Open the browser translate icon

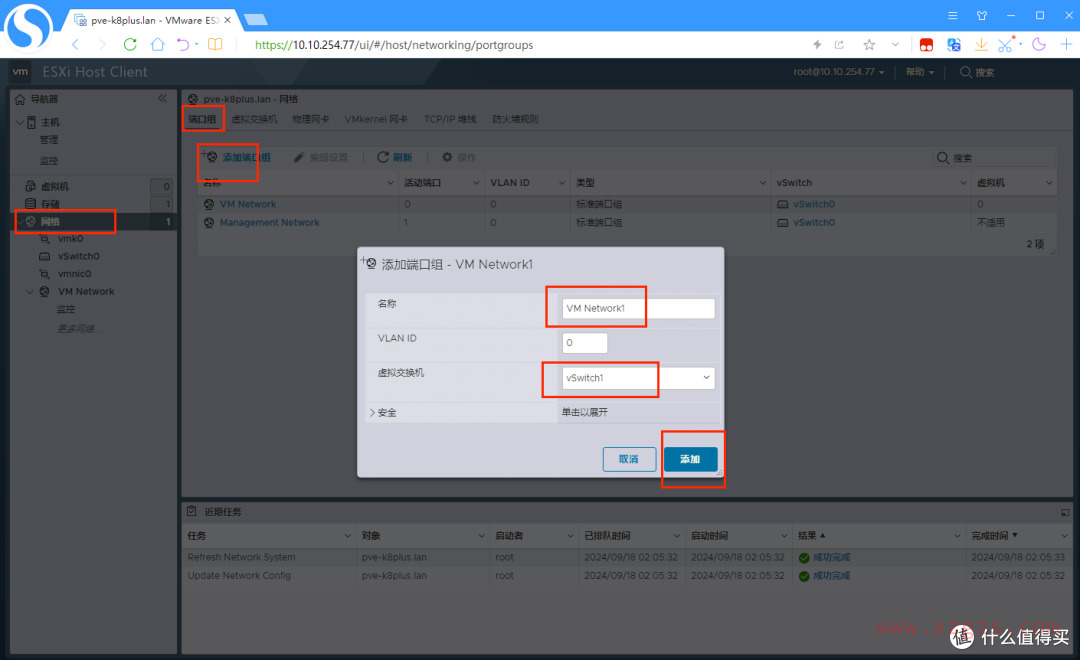coord(954,44)
